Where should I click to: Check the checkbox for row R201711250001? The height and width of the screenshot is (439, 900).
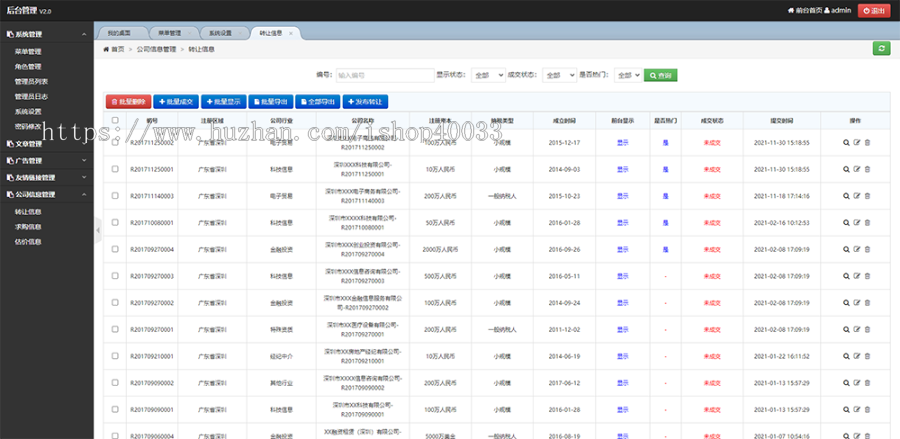point(115,169)
